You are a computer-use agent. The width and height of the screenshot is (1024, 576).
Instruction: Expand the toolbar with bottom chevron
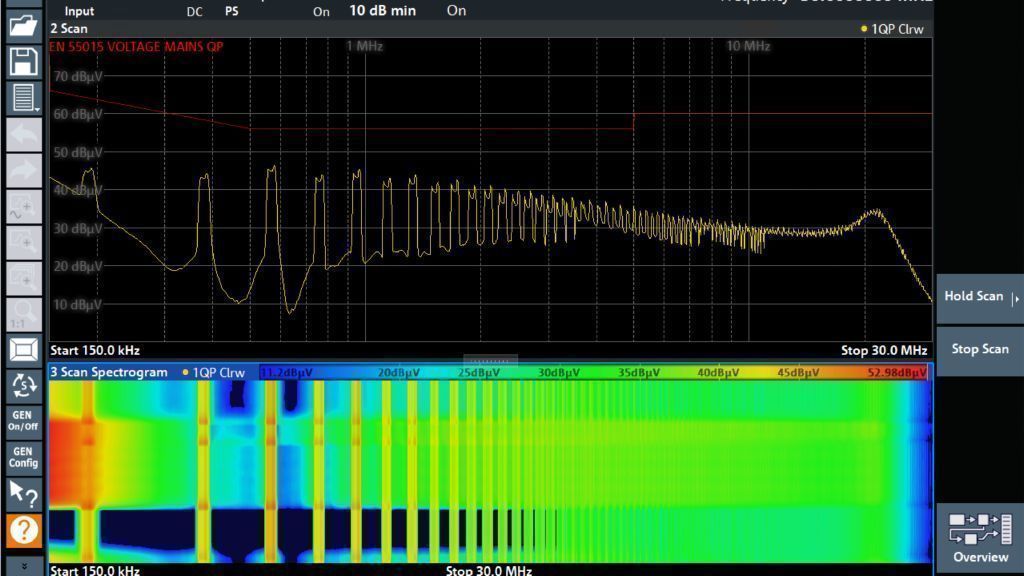(x=24, y=566)
